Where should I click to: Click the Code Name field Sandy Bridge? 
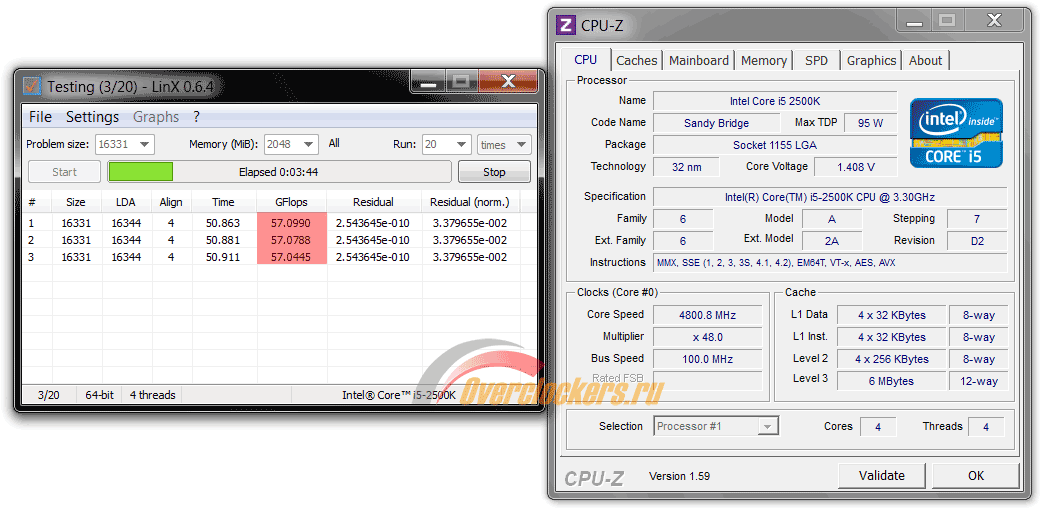coord(716,123)
